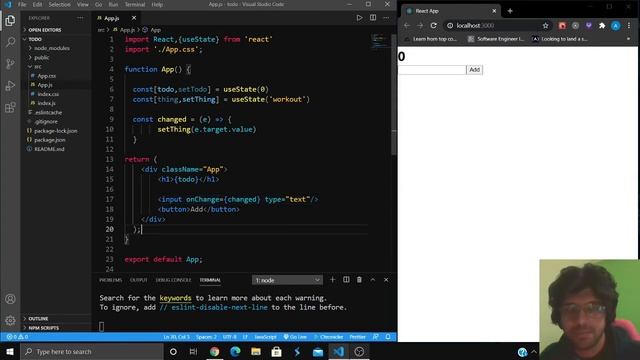Switch to DEBUG CONSOLE tab
This screenshot has width=640, height=360.
coord(173,280)
